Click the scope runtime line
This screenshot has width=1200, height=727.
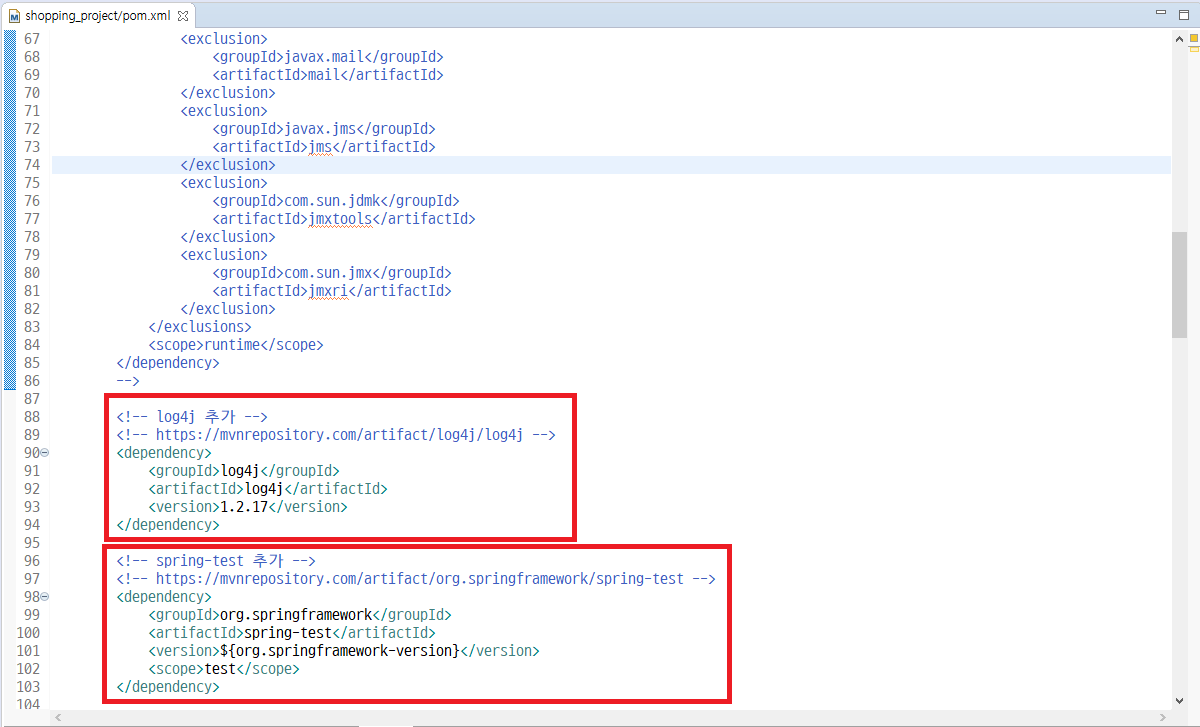[236, 345]
